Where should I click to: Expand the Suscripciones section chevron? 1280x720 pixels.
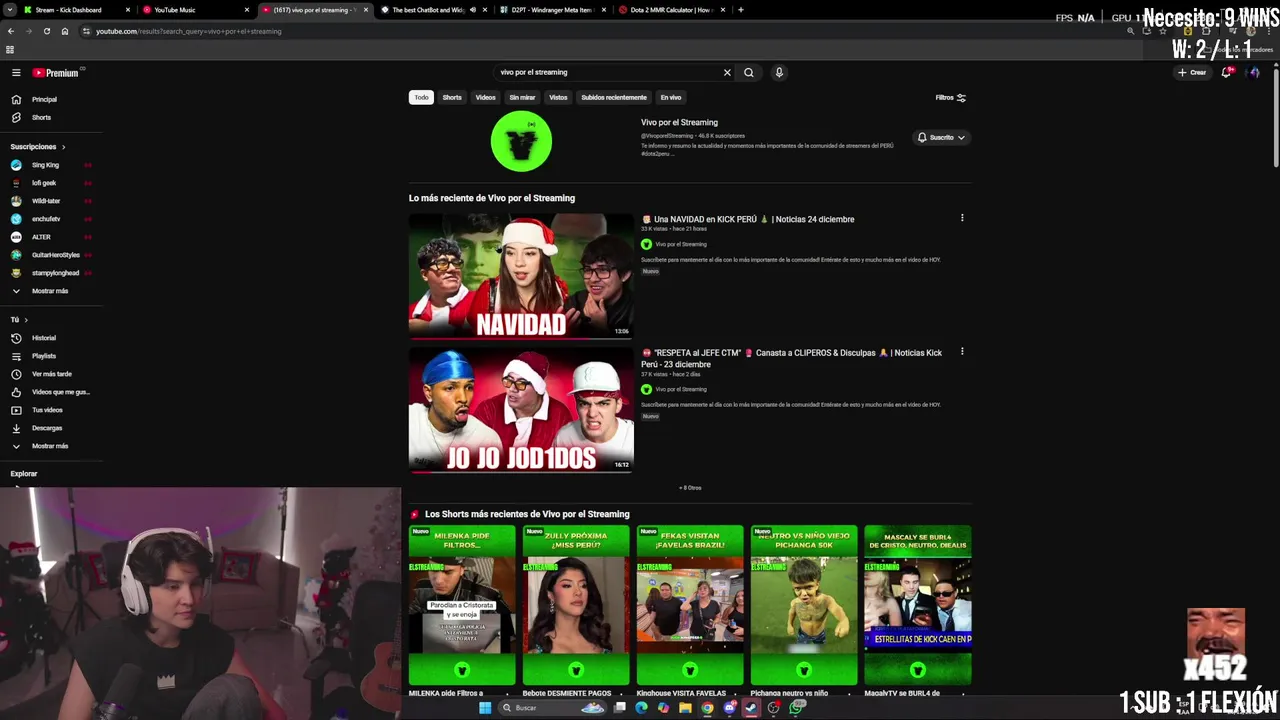63,147
